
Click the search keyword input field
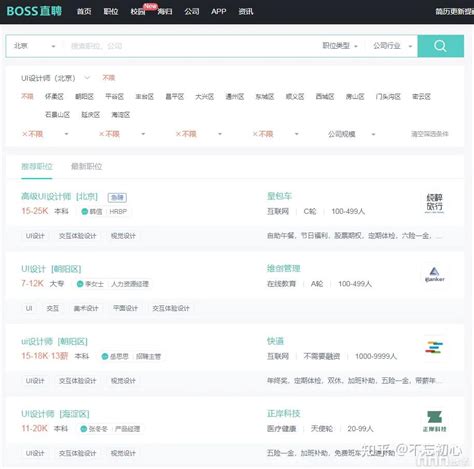coord(190,46)
